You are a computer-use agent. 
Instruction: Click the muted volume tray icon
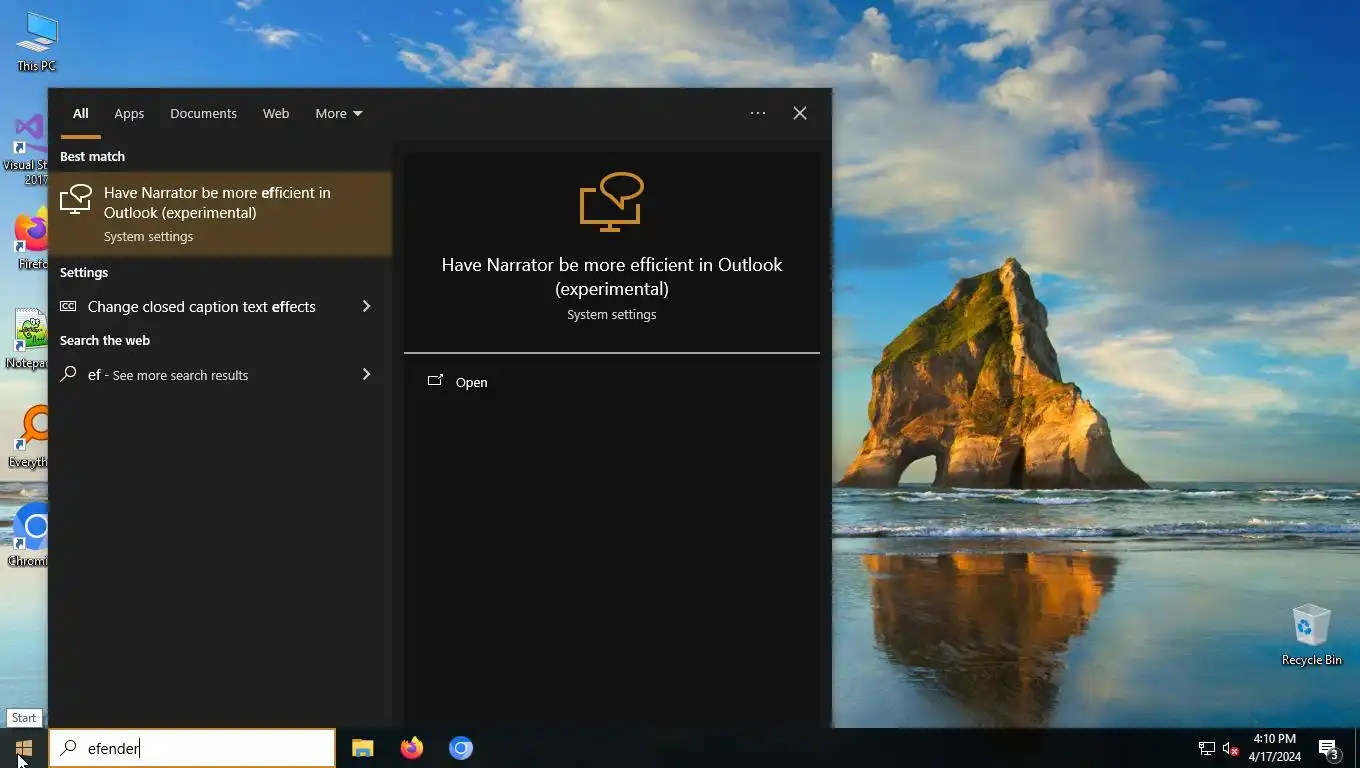[1231, 748]
